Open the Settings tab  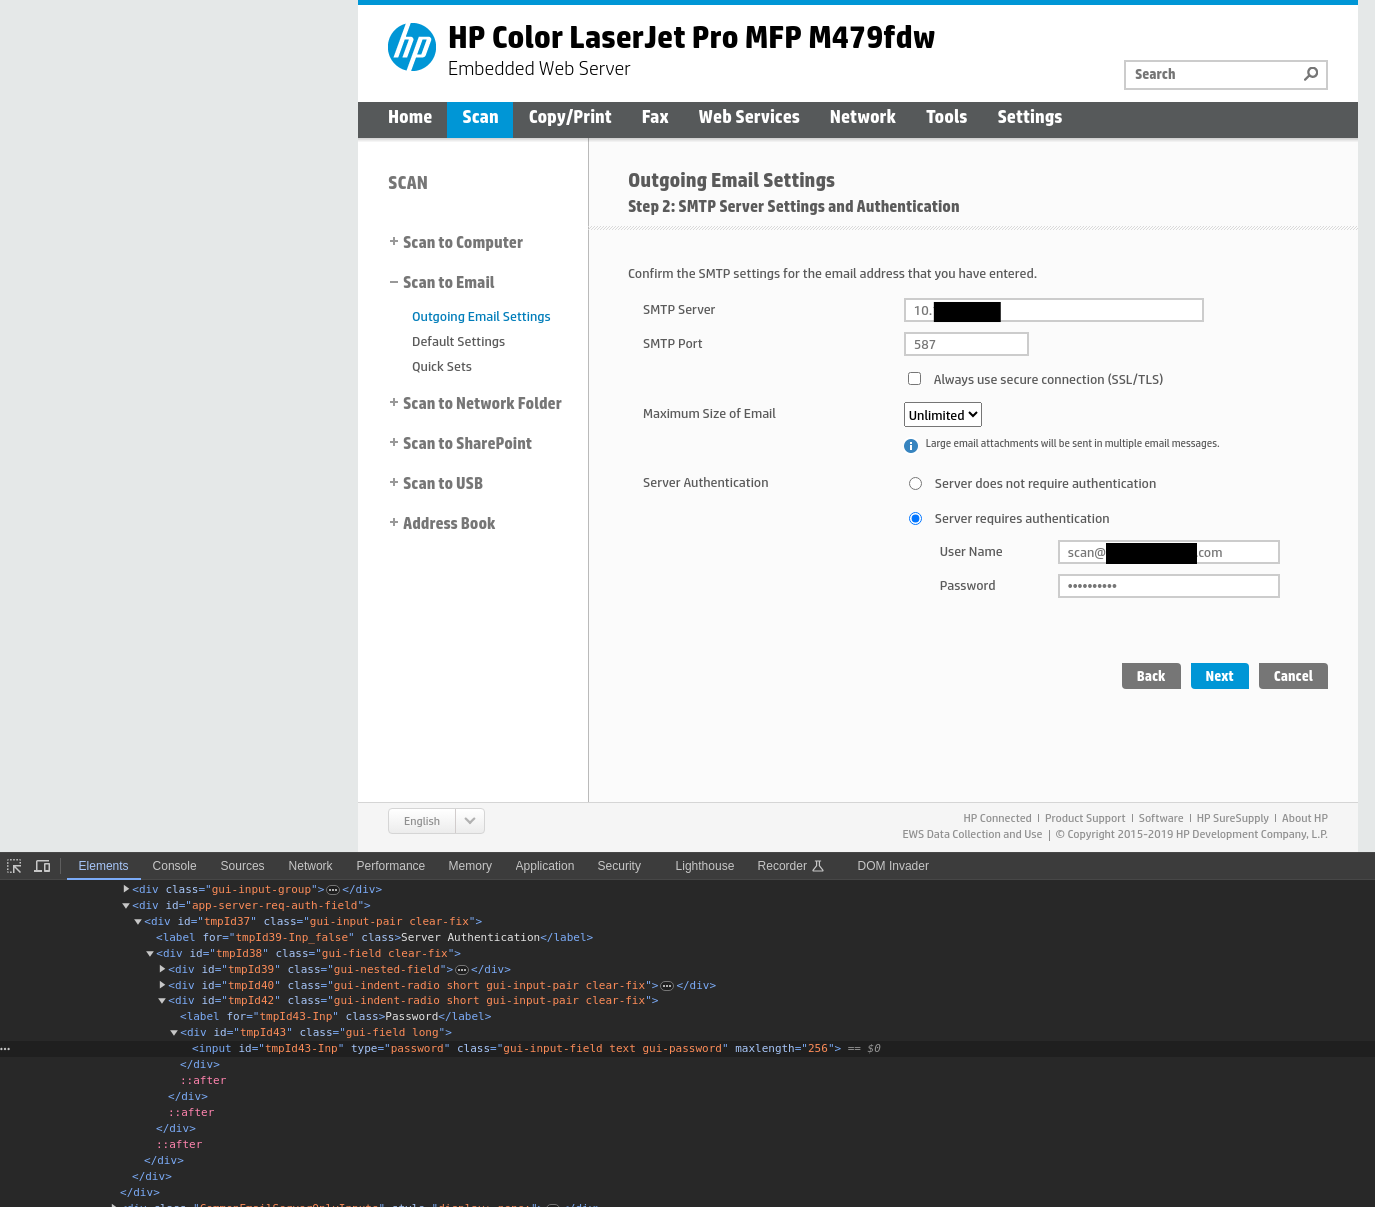tap(1029, 117)
